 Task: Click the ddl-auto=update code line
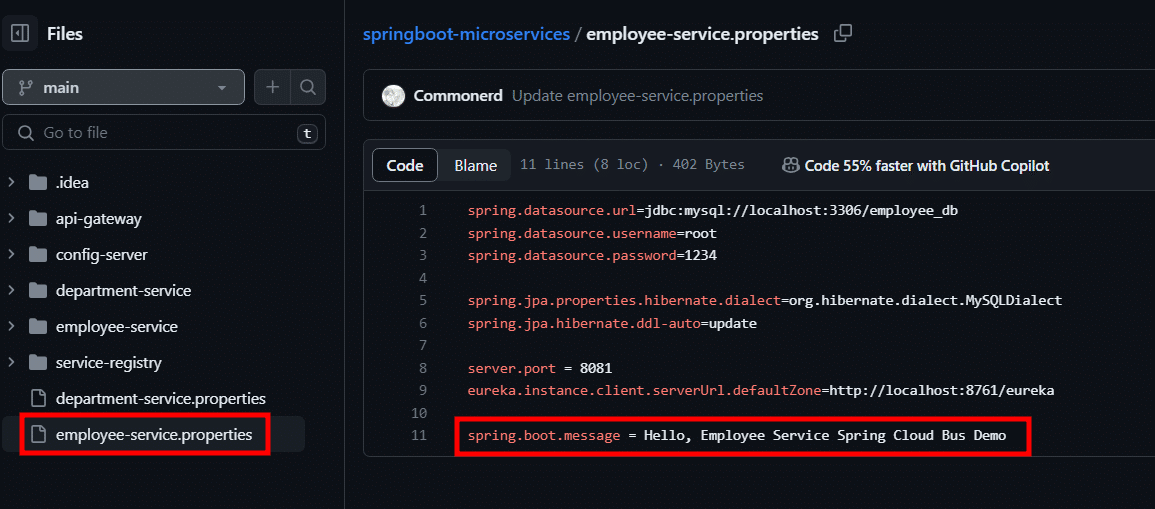click(x=612, y=323)
